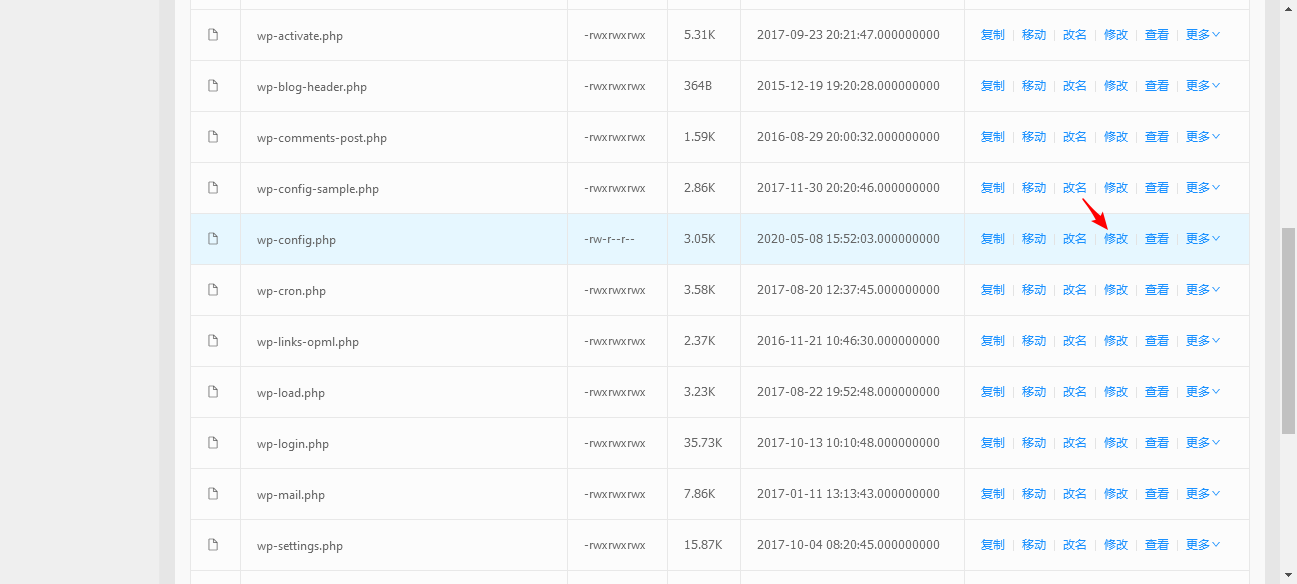The image size is (1297, 584).
Task: Copy wp-login.php using 复制
Action: [x=993, y=443]
